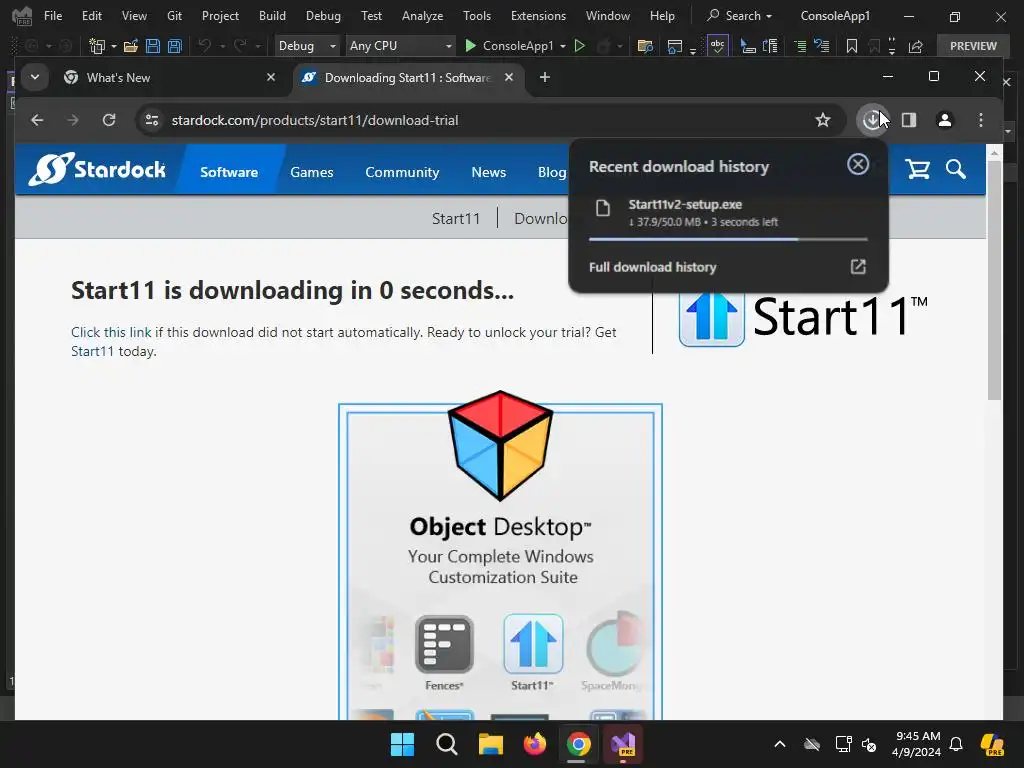Click Start11v2-setup.exe download entry
Screen dimensions: 1024x768
[728, 213]
